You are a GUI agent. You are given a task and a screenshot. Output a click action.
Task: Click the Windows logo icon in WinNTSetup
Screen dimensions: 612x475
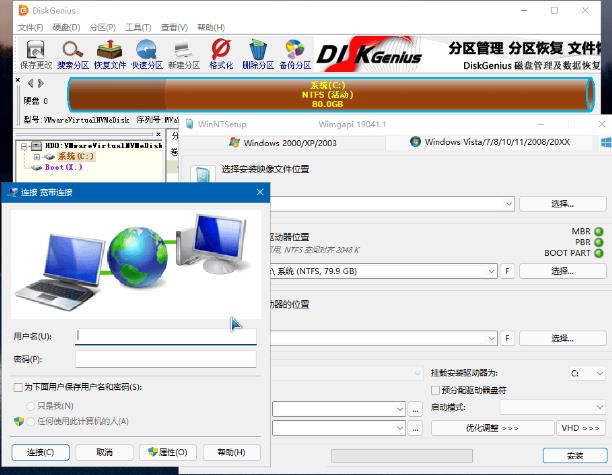point(606,142)
